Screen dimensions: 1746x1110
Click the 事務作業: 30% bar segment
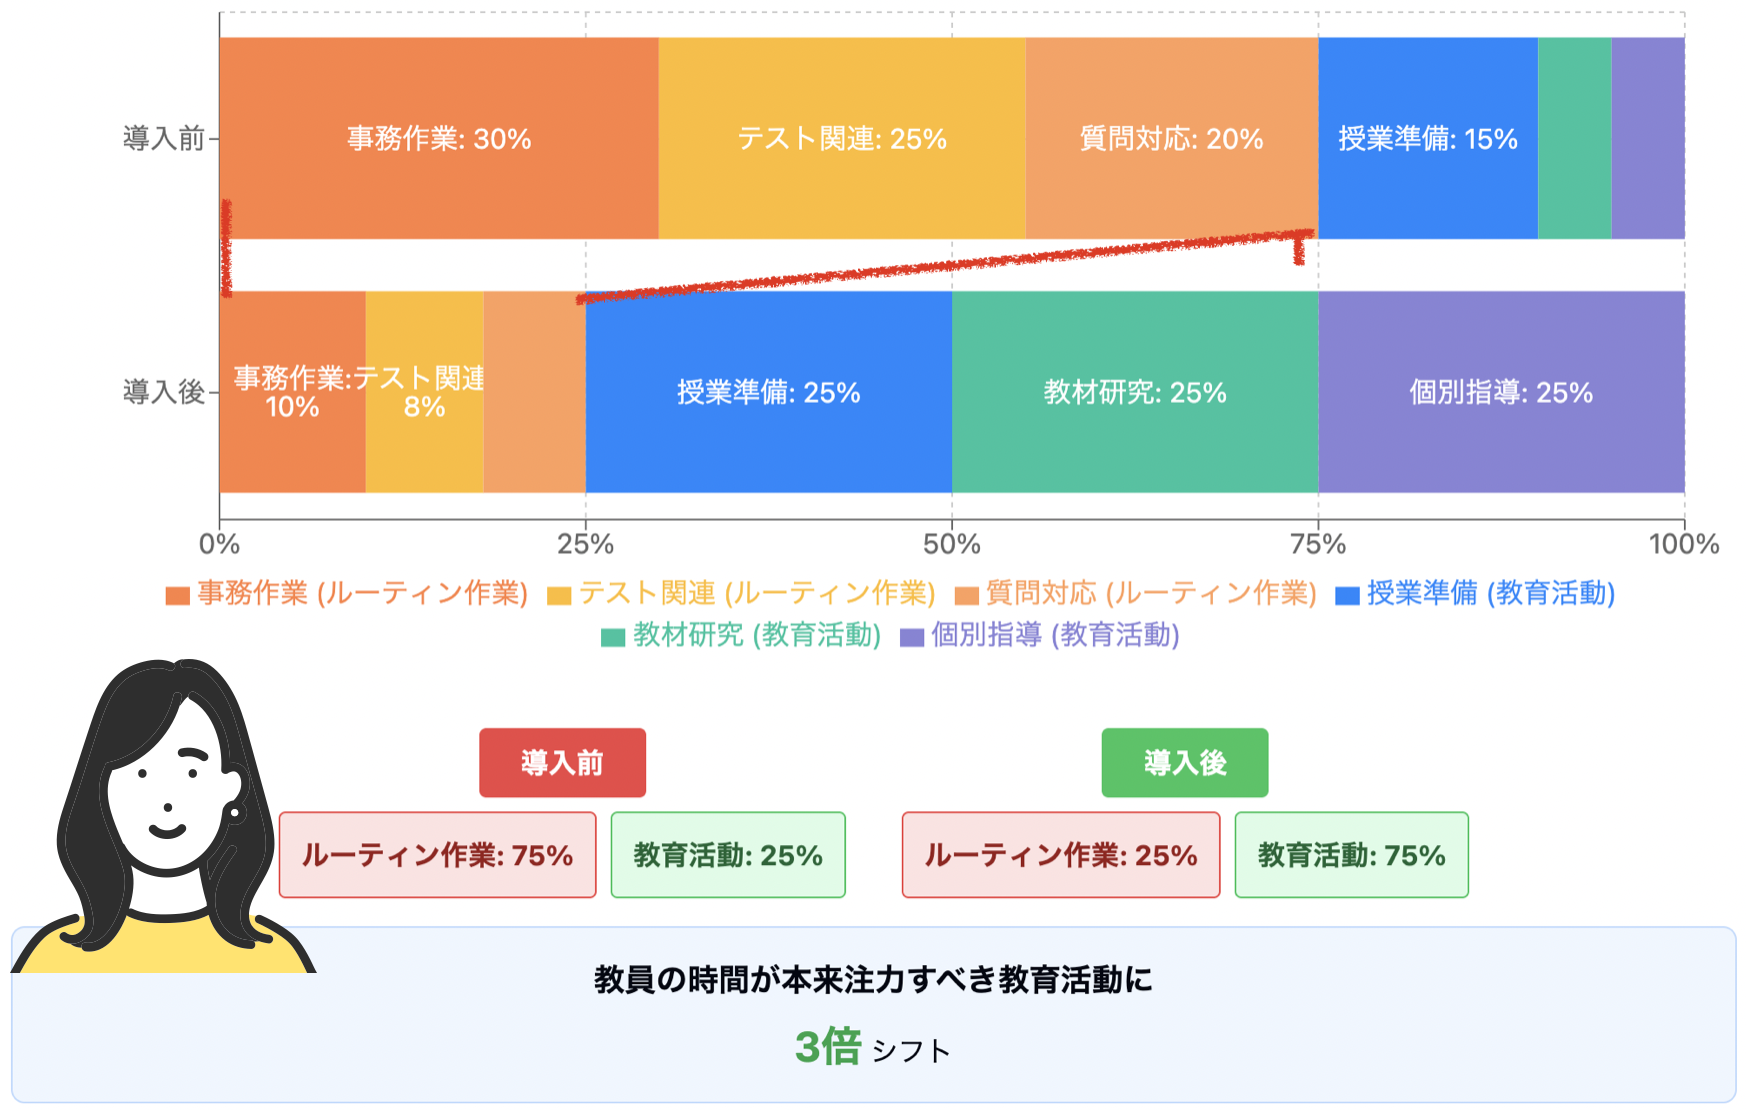point(439,138)
